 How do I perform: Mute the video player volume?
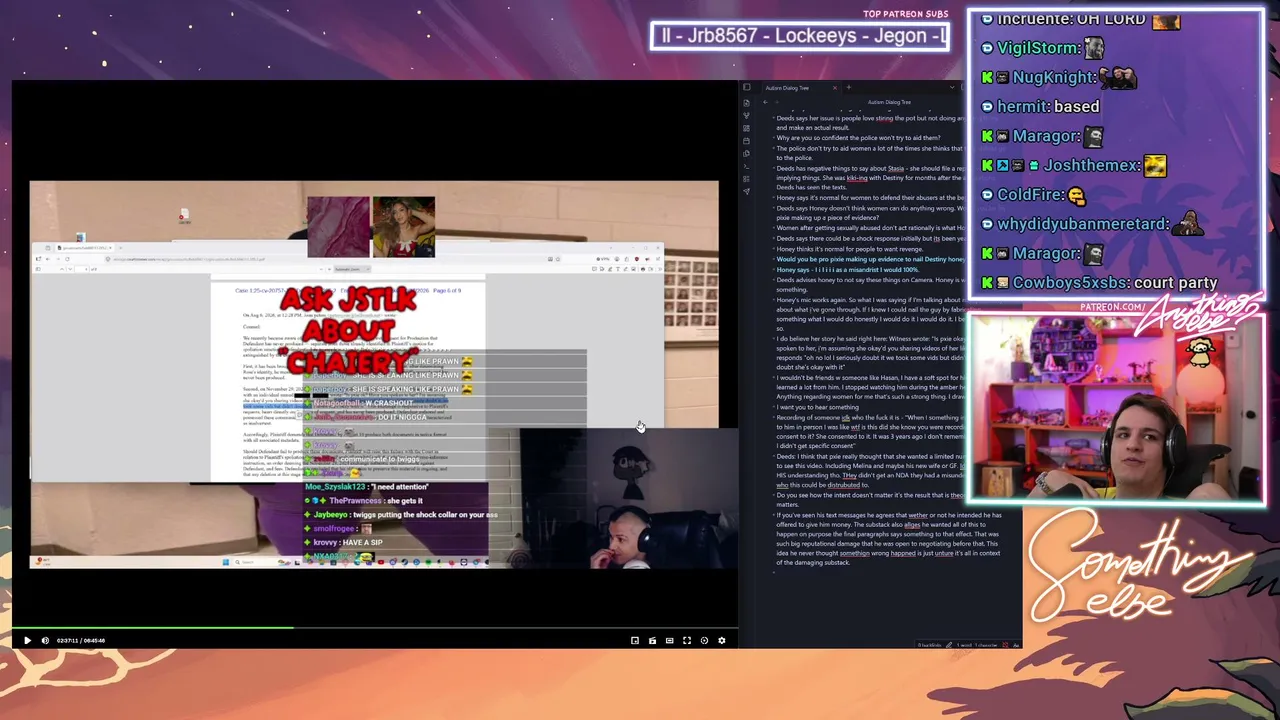coord(45,640)
